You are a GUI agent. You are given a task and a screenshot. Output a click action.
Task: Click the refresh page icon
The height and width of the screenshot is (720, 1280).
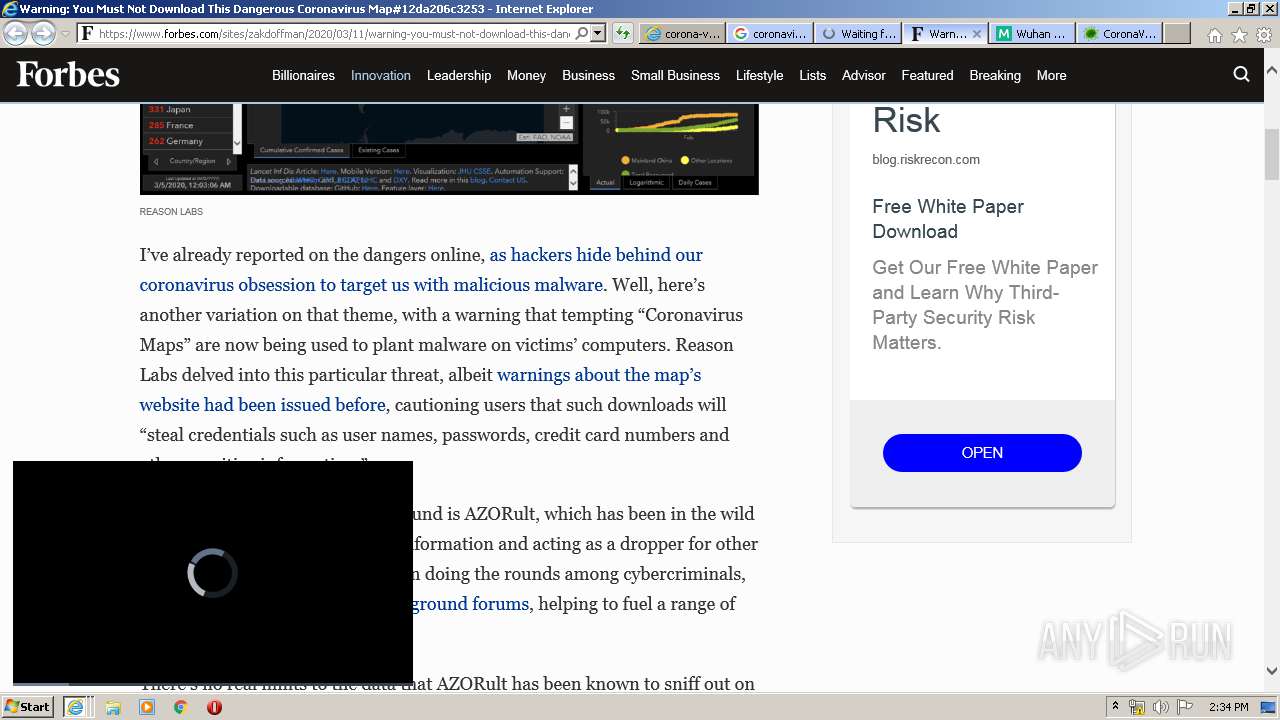click(622, 33)
